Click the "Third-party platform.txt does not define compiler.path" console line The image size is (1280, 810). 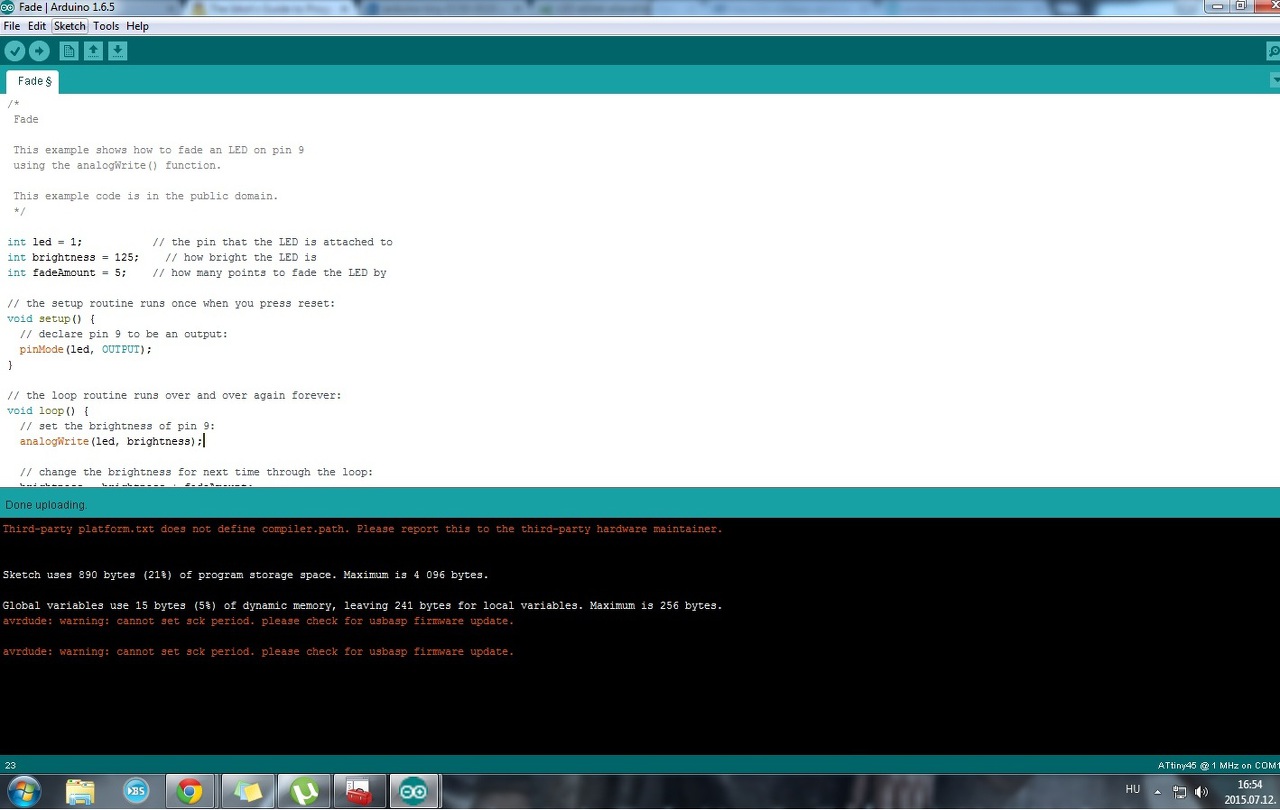pos(362,529)
